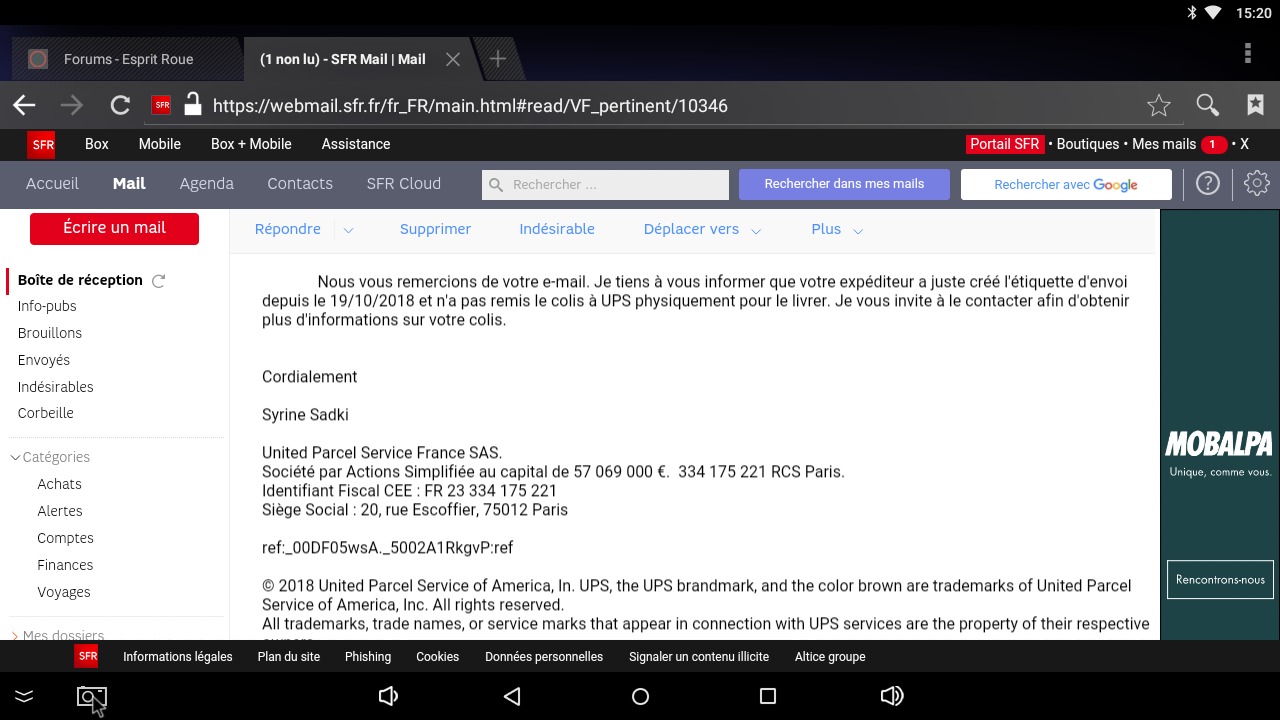
Task: Click the Rechercher search field
Action: 605,184
